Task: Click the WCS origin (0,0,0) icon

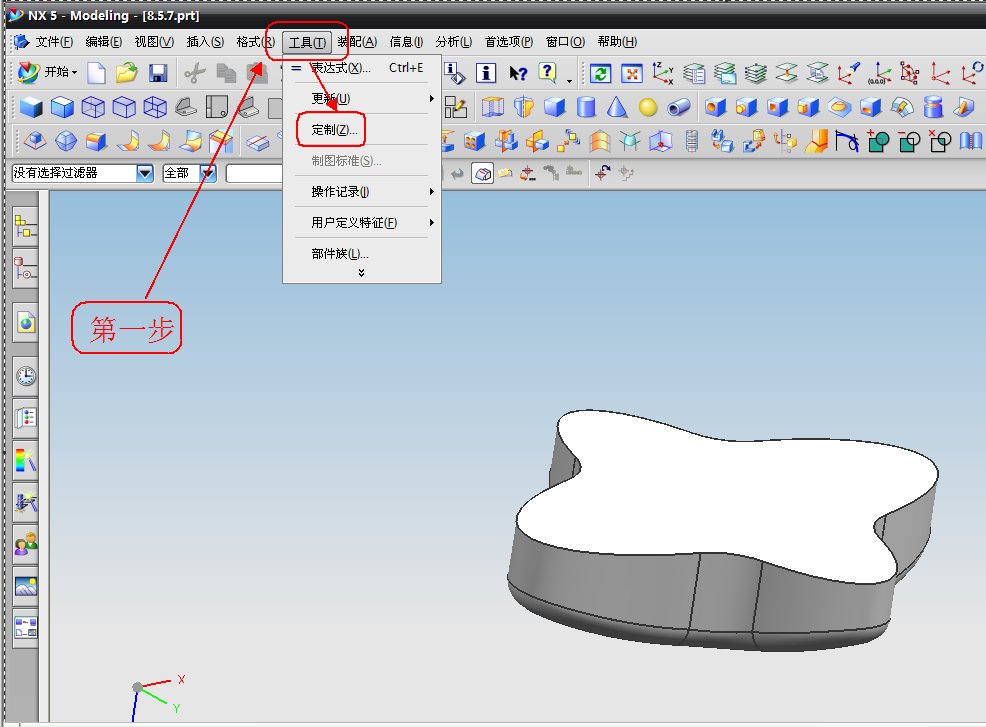Action: click(878, 73)
